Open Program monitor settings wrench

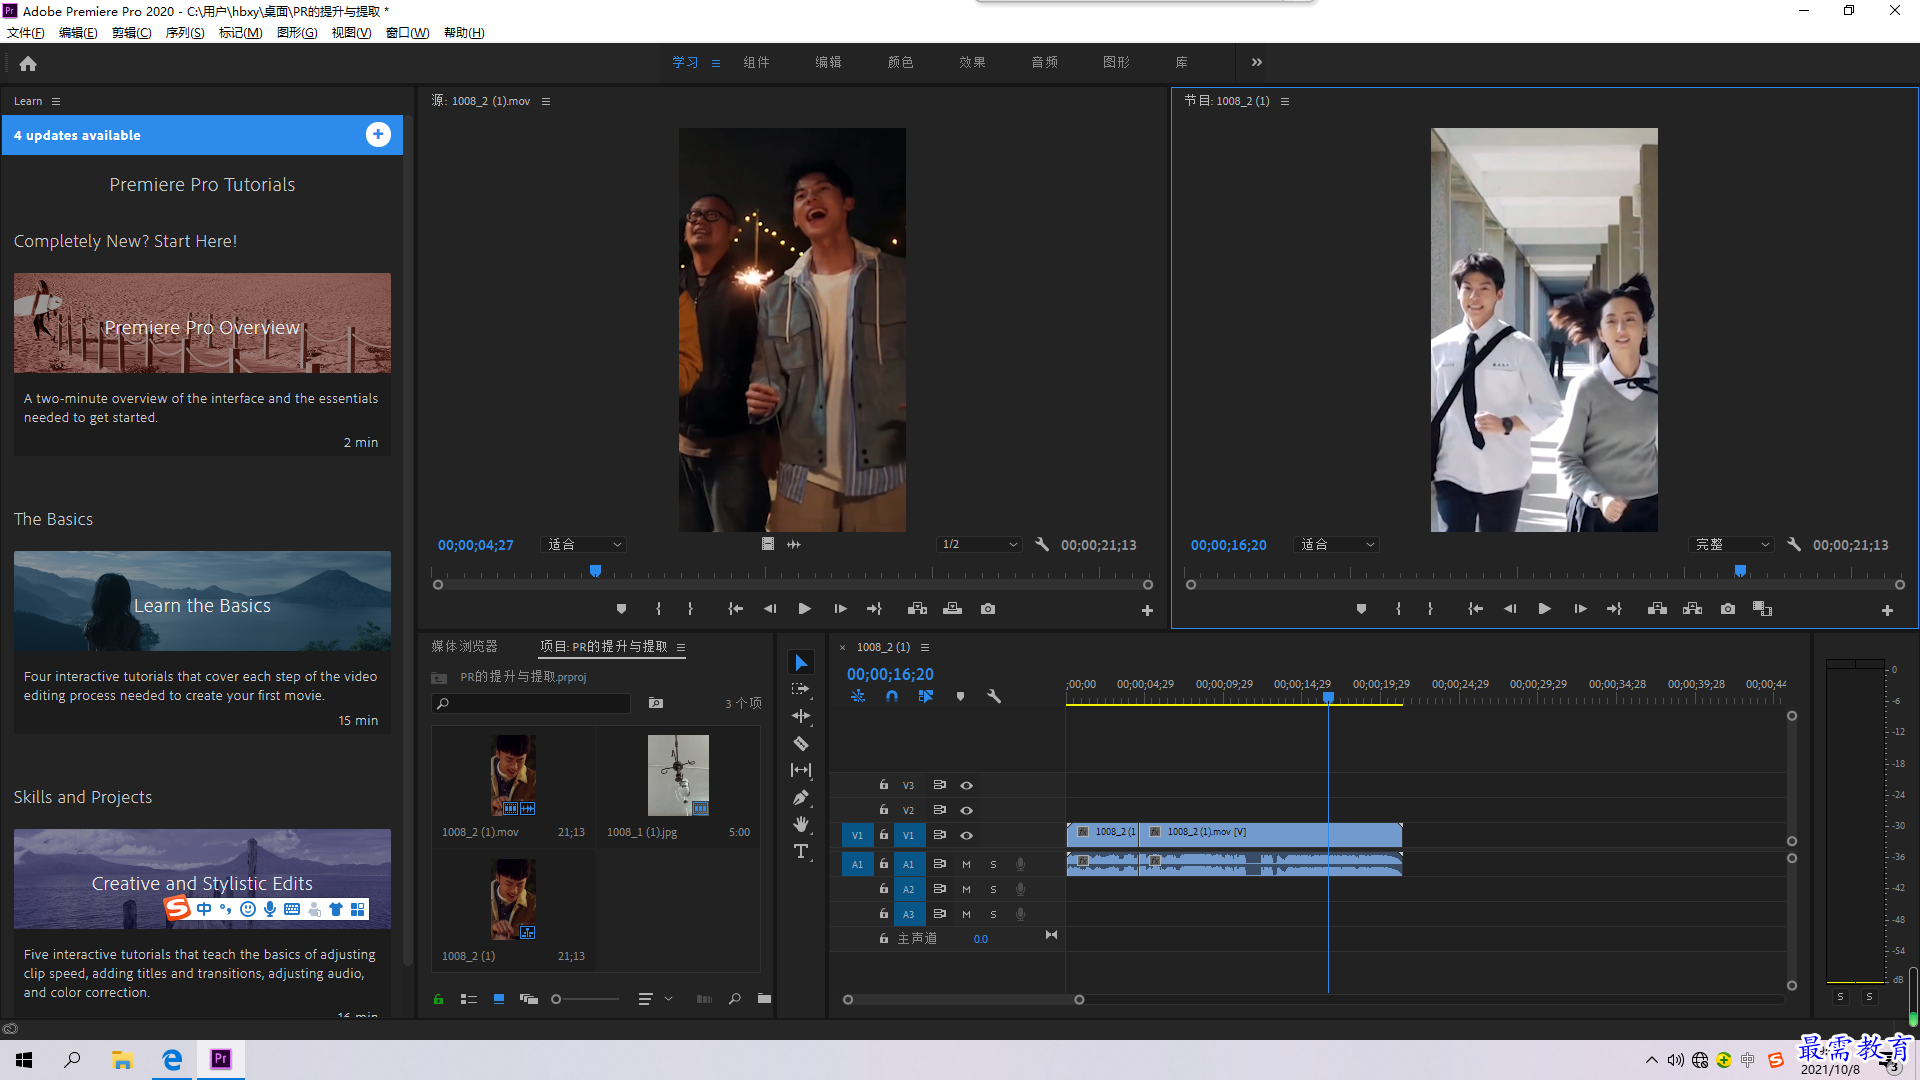pyautogui.click(x=1794, y=545)
